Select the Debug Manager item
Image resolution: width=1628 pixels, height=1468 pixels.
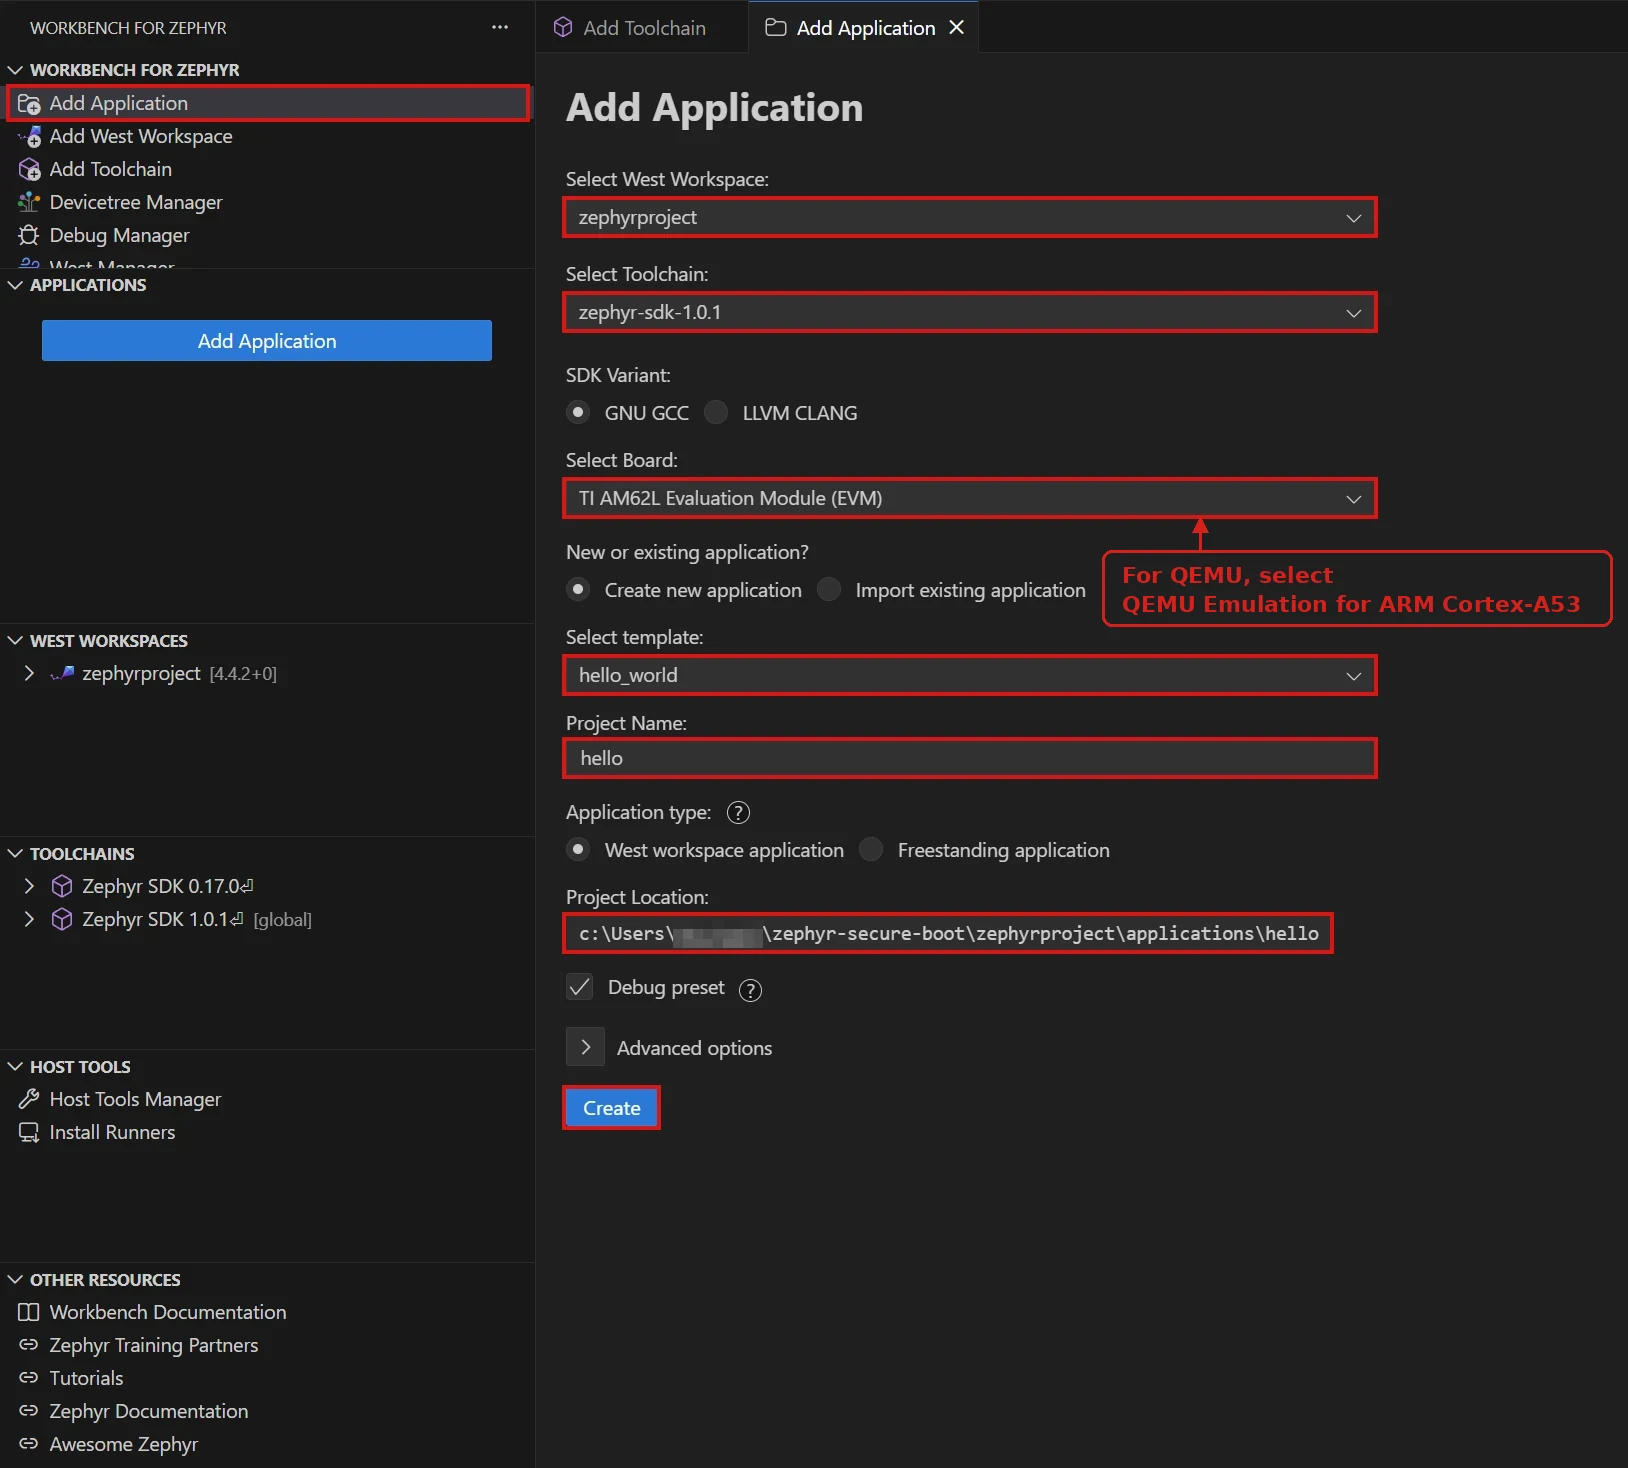(119, 236)
